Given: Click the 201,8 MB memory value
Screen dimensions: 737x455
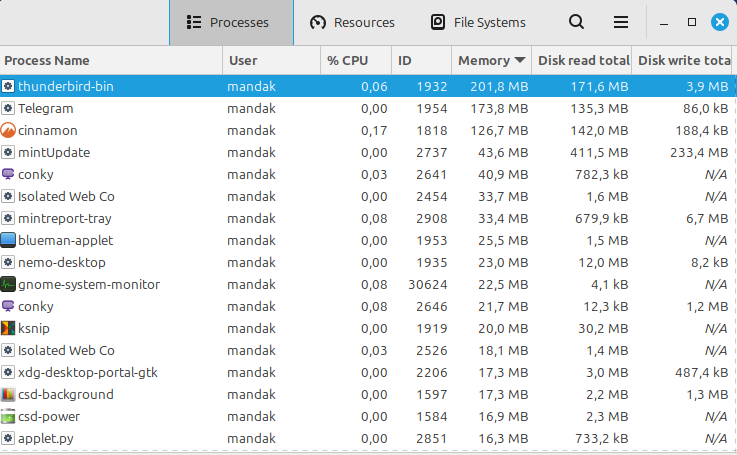Looking at the screenshot, I should [x=499, y=86].
